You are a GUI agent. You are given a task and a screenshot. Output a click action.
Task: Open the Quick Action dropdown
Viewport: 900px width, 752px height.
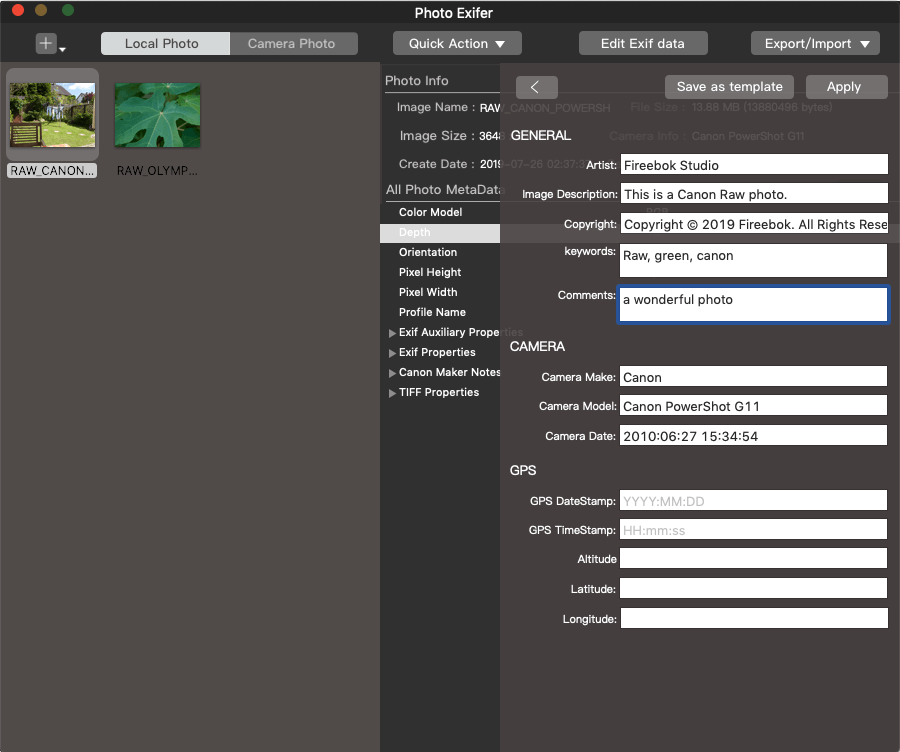[457, 44]
